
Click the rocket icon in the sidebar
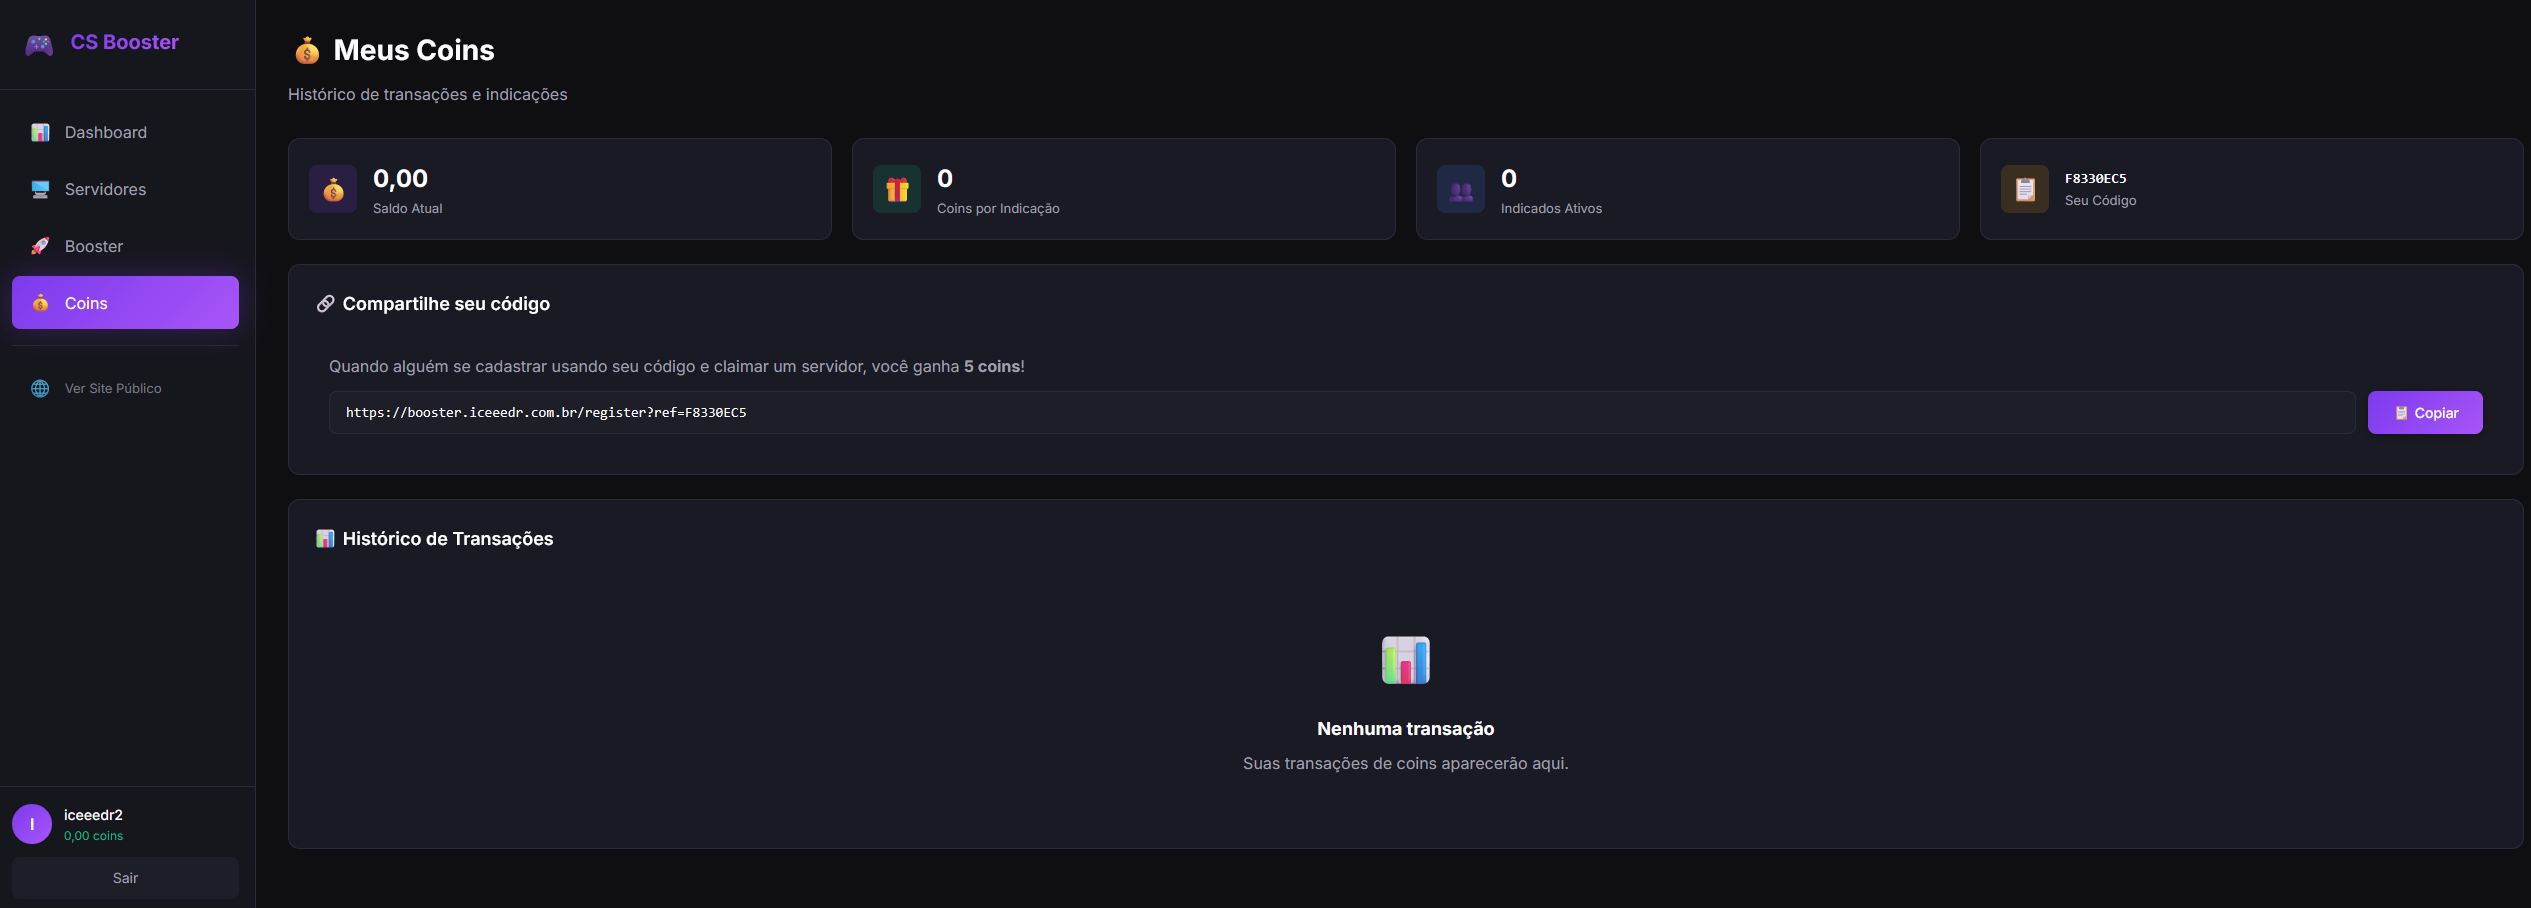point(40,246)
